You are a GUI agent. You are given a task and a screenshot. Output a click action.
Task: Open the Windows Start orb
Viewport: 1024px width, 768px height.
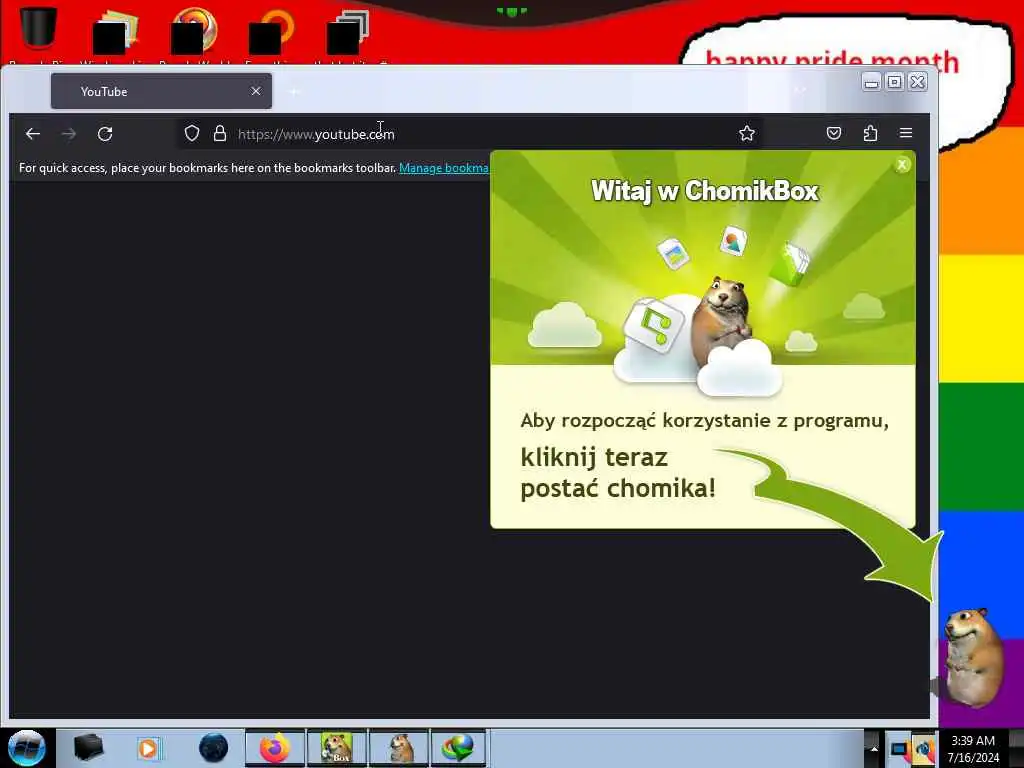click(x=26, y=748)
